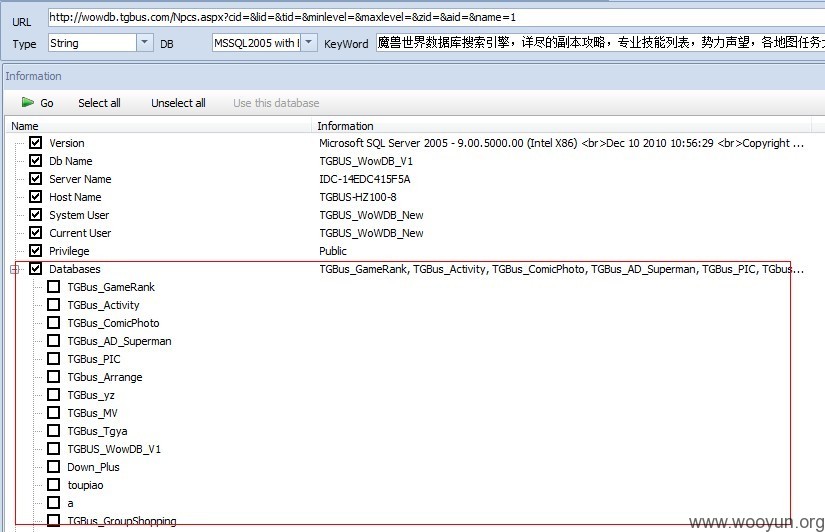Click Use this database button
This screenshot has height=532, width=825.
[x=276, y=103]
